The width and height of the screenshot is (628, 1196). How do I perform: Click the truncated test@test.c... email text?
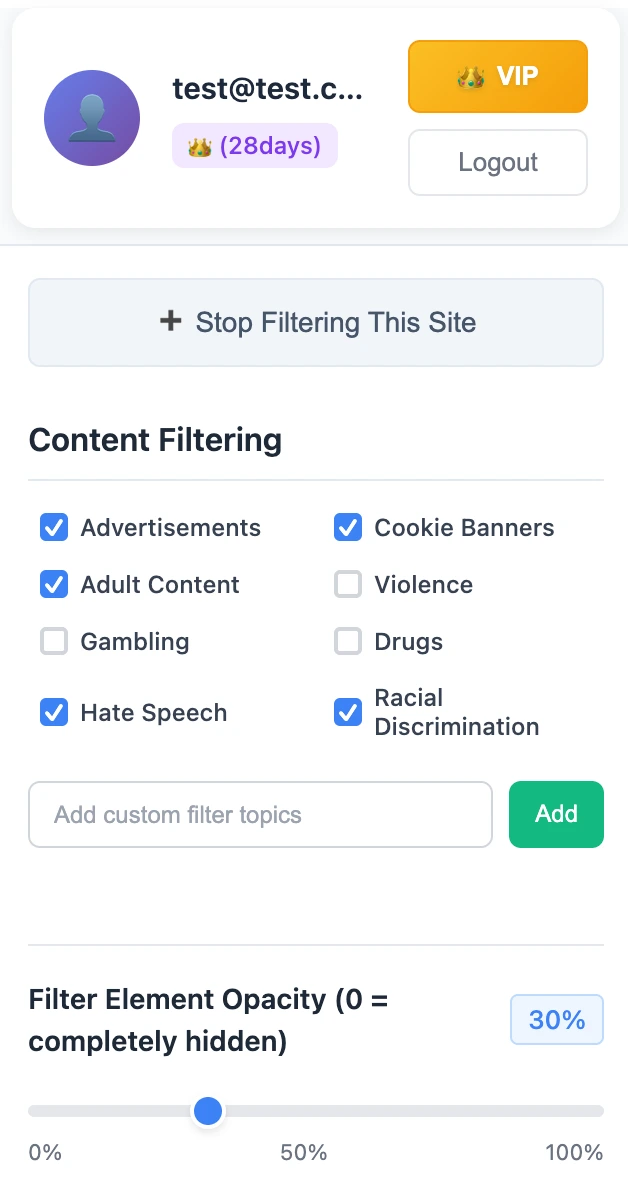point(268,88)
